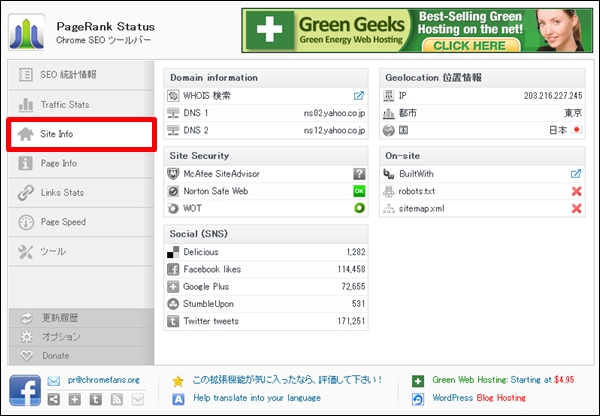Click the robots.txt robot icon

388,191
